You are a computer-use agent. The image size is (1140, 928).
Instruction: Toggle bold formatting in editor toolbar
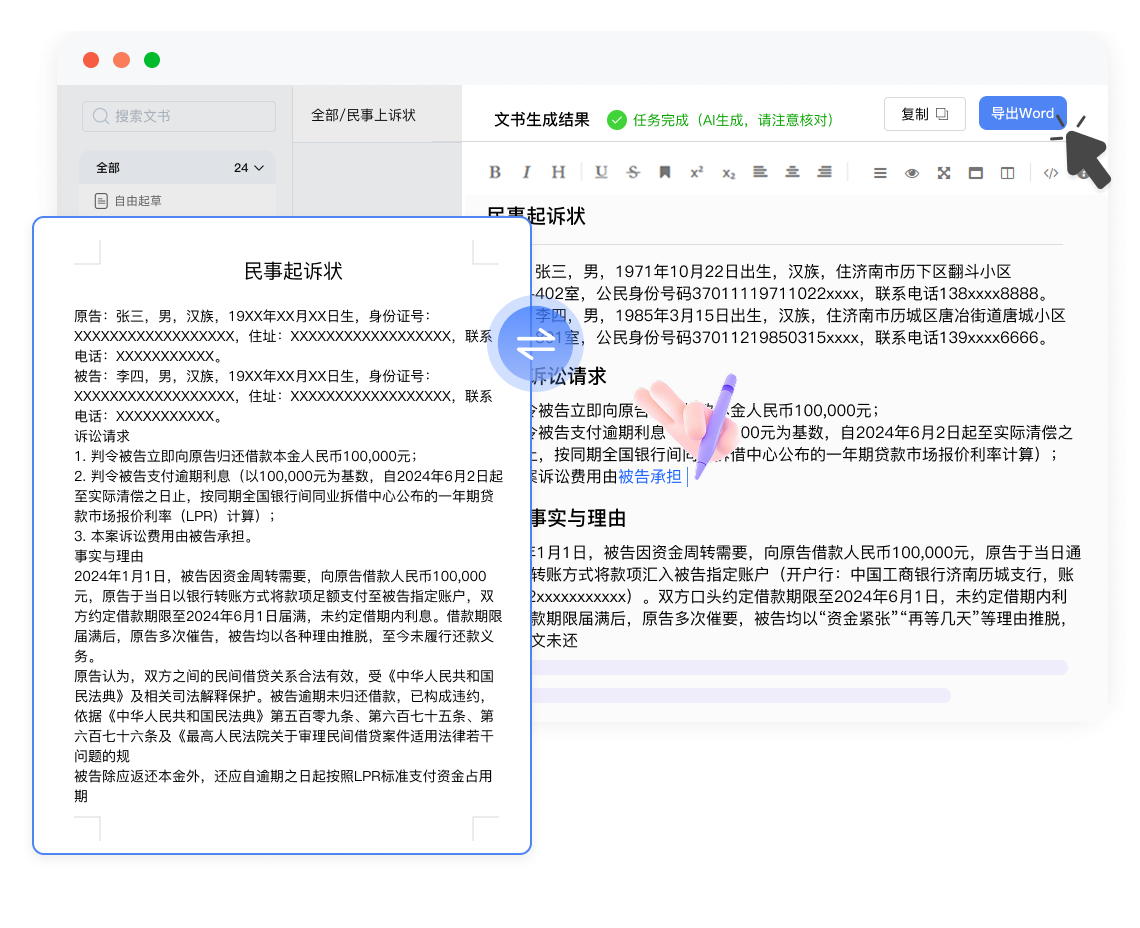(x=495, y=172)
